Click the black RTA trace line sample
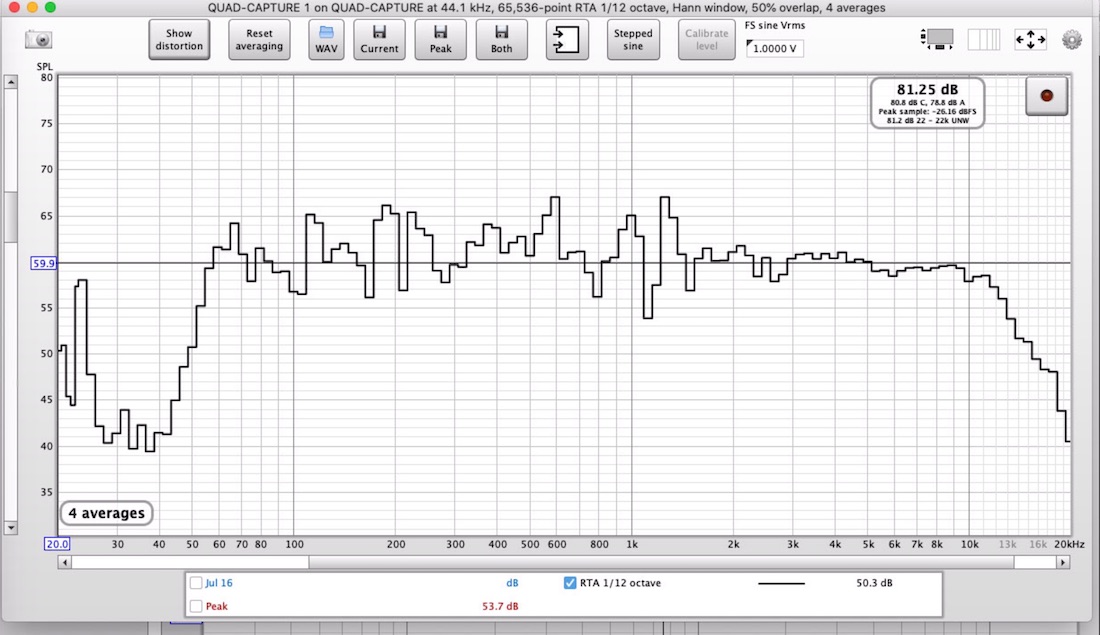 click(x=781, y=583)
